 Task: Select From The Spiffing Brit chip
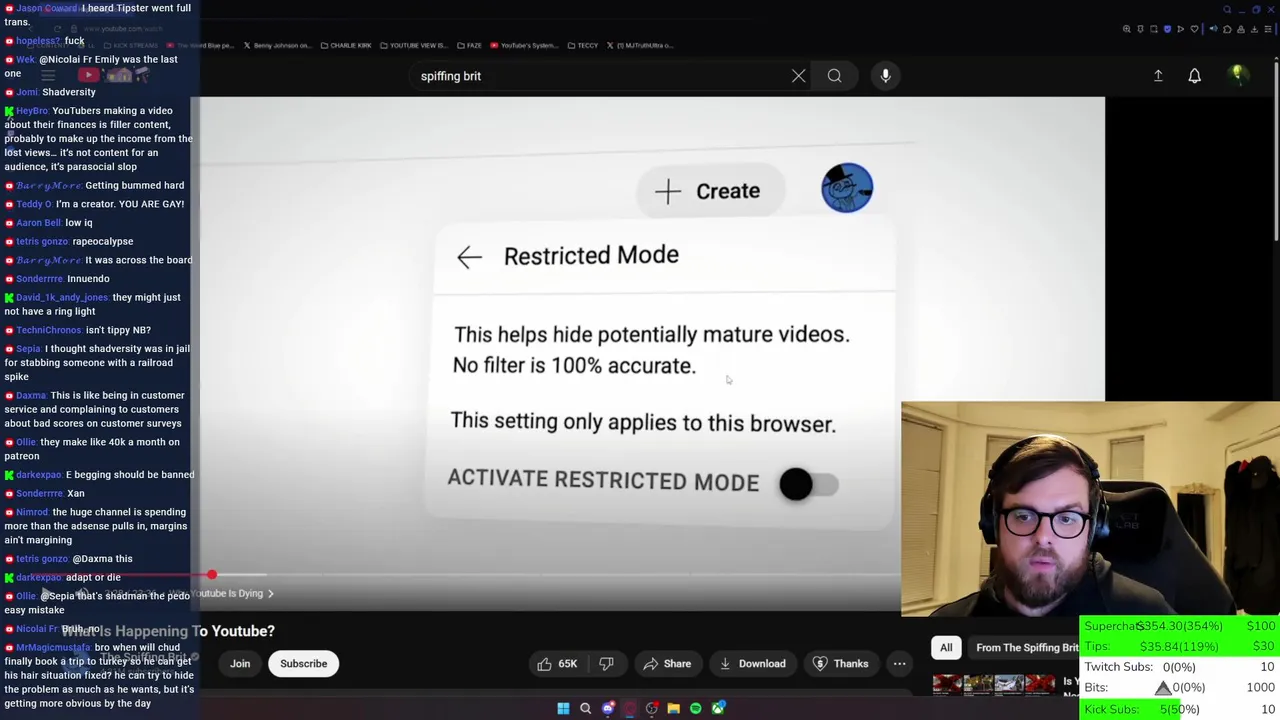click(x=1026, y=647)
